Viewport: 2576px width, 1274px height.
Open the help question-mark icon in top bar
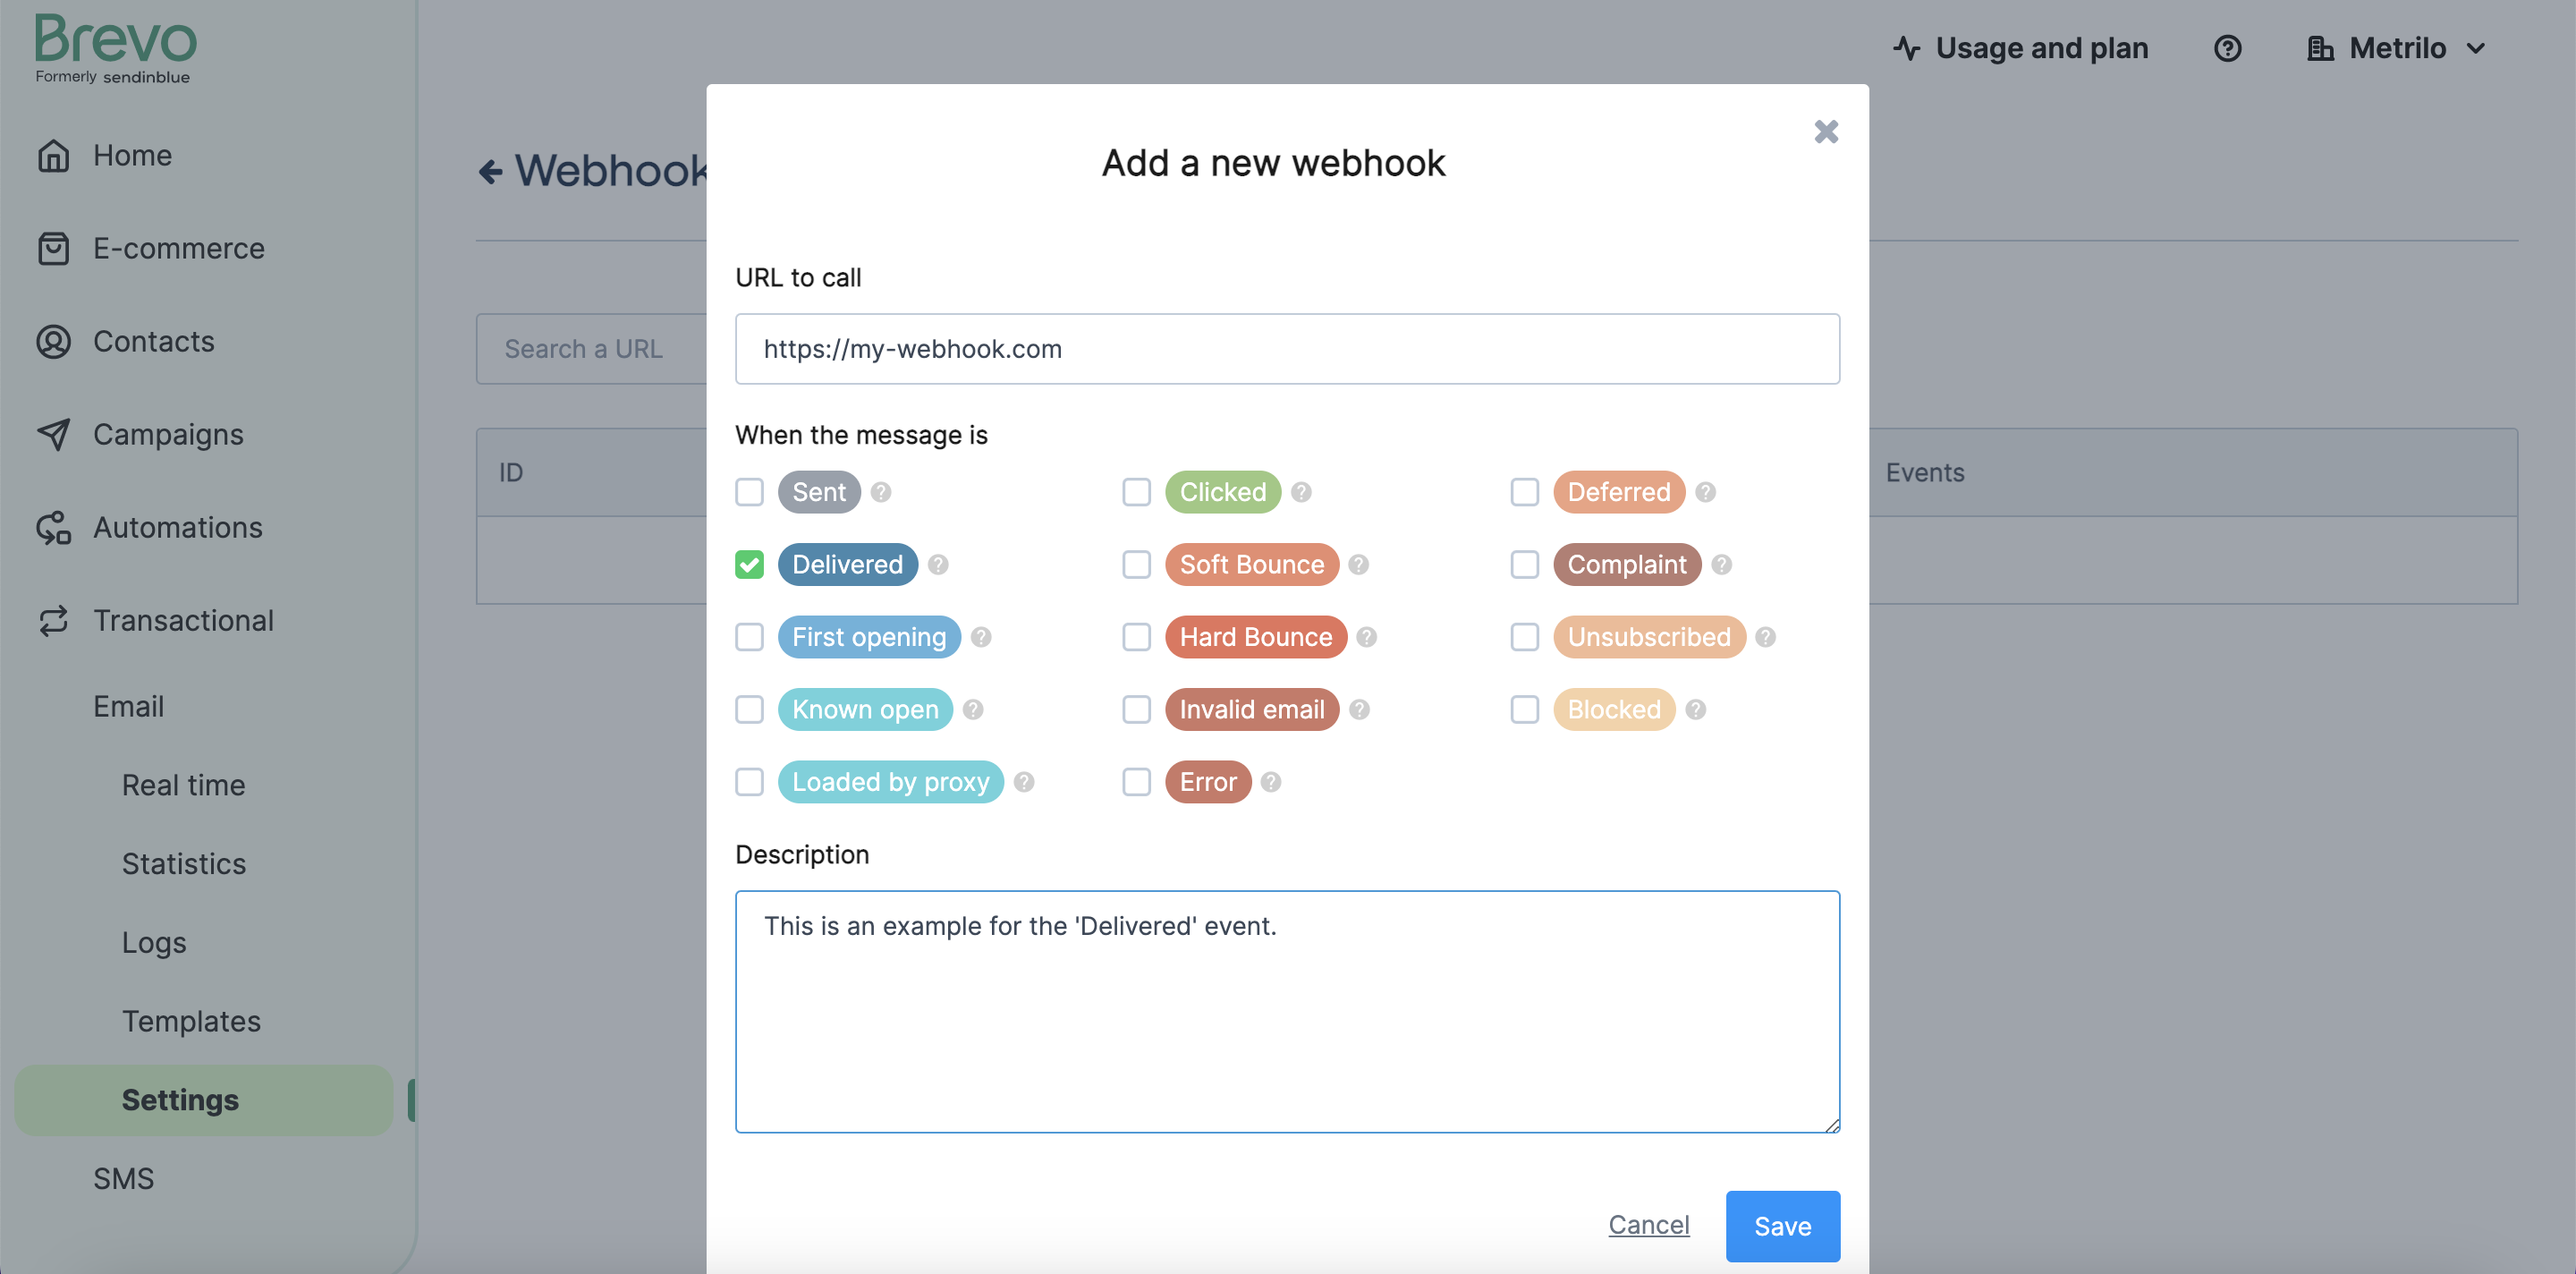point(2228,48)
